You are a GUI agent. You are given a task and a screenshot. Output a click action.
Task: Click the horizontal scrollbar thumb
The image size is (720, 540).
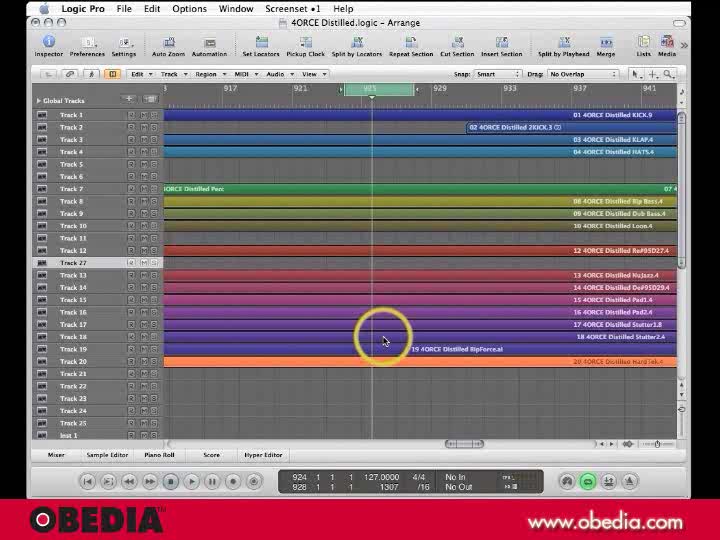[464, 444]
